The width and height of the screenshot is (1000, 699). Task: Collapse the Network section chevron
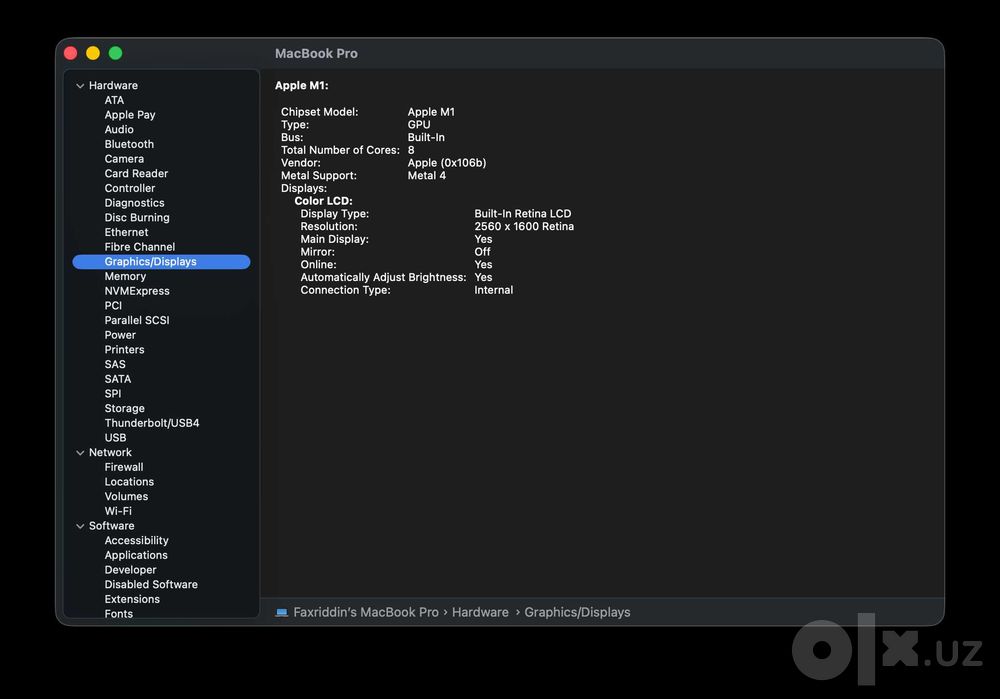tap(80, 453)
